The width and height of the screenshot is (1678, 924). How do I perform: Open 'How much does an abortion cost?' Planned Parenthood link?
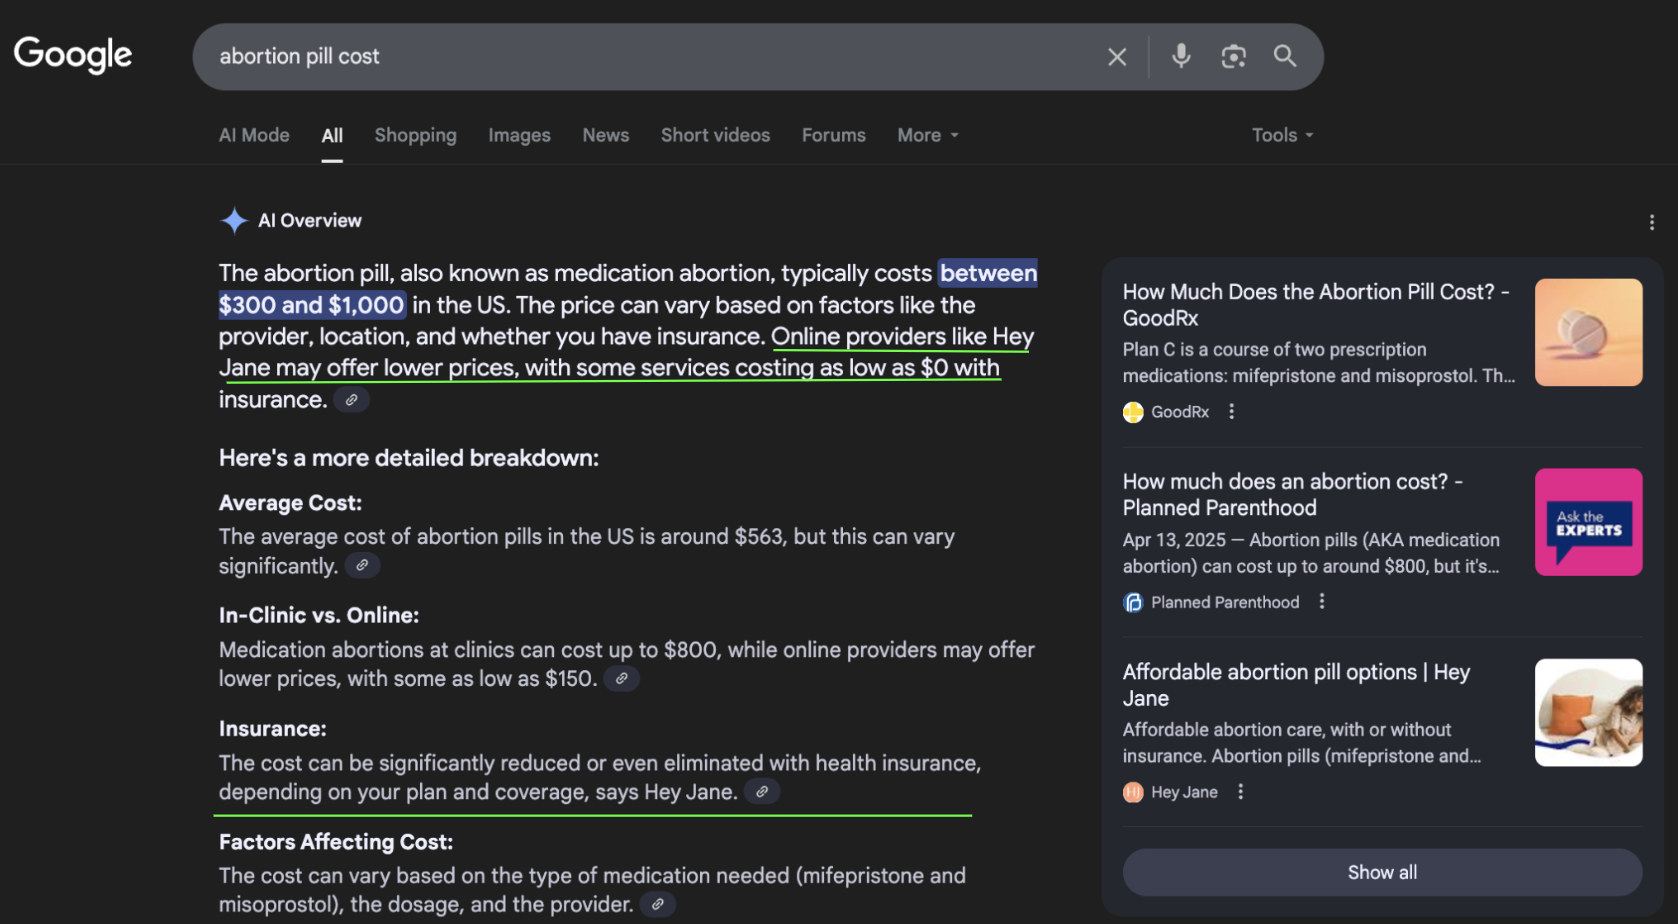(1293, 495)
